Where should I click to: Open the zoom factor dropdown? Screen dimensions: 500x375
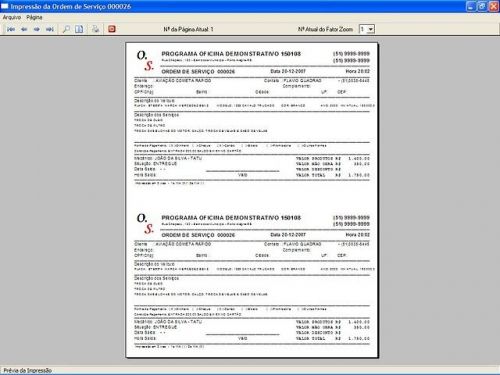(x=371, y=29)
